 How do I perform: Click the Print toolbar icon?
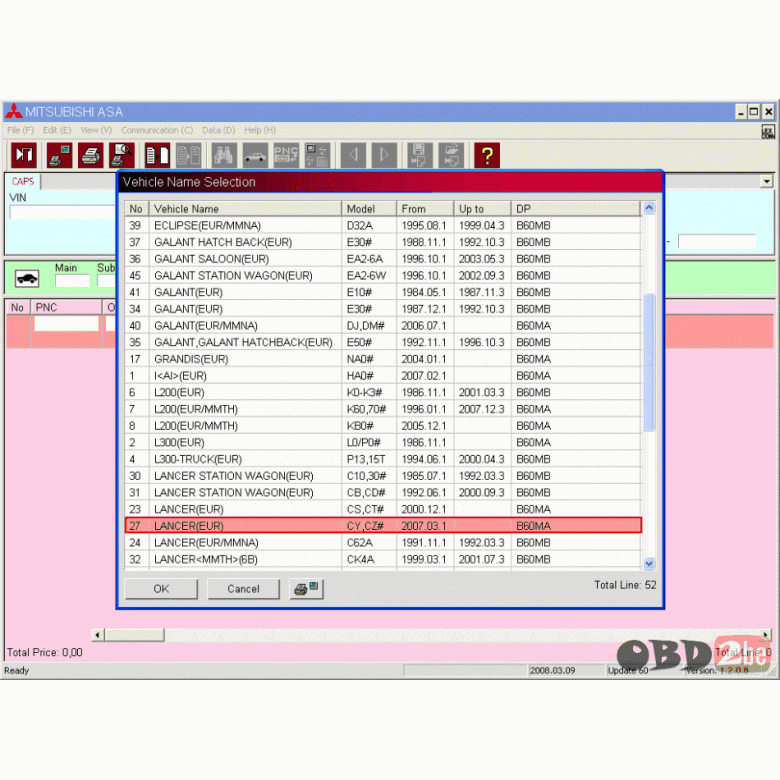(91, 155)
